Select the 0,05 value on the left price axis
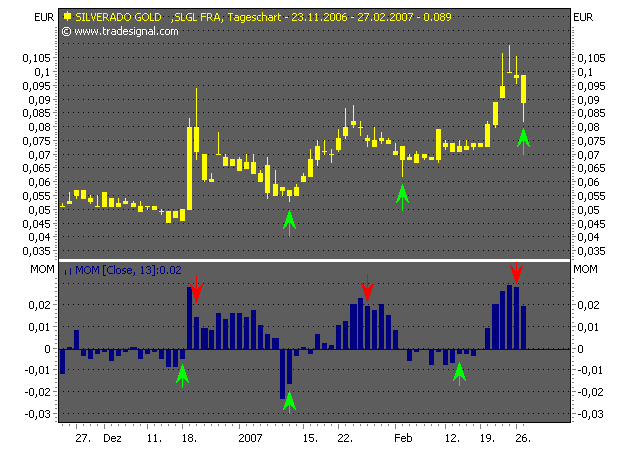629x455 pixels. coord(39,210)
